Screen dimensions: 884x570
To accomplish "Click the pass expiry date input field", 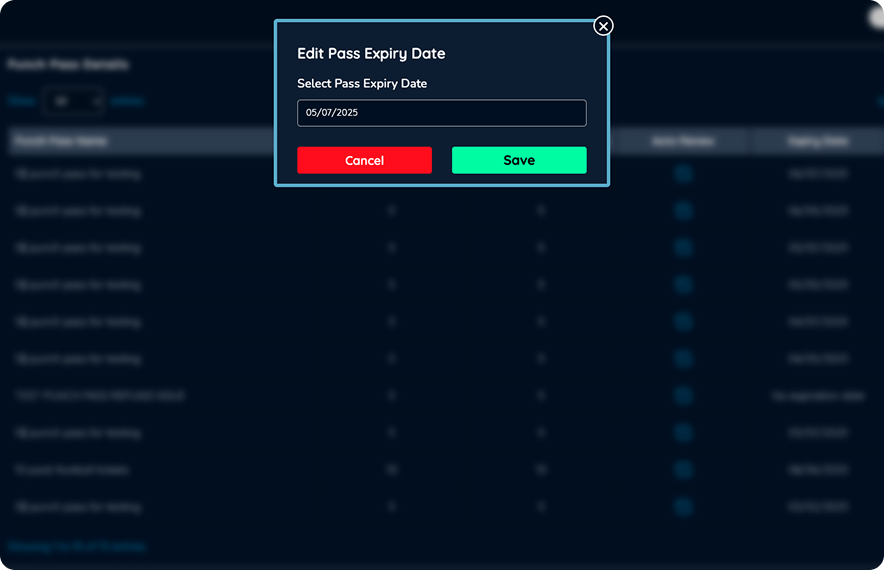I will (441, 113).
